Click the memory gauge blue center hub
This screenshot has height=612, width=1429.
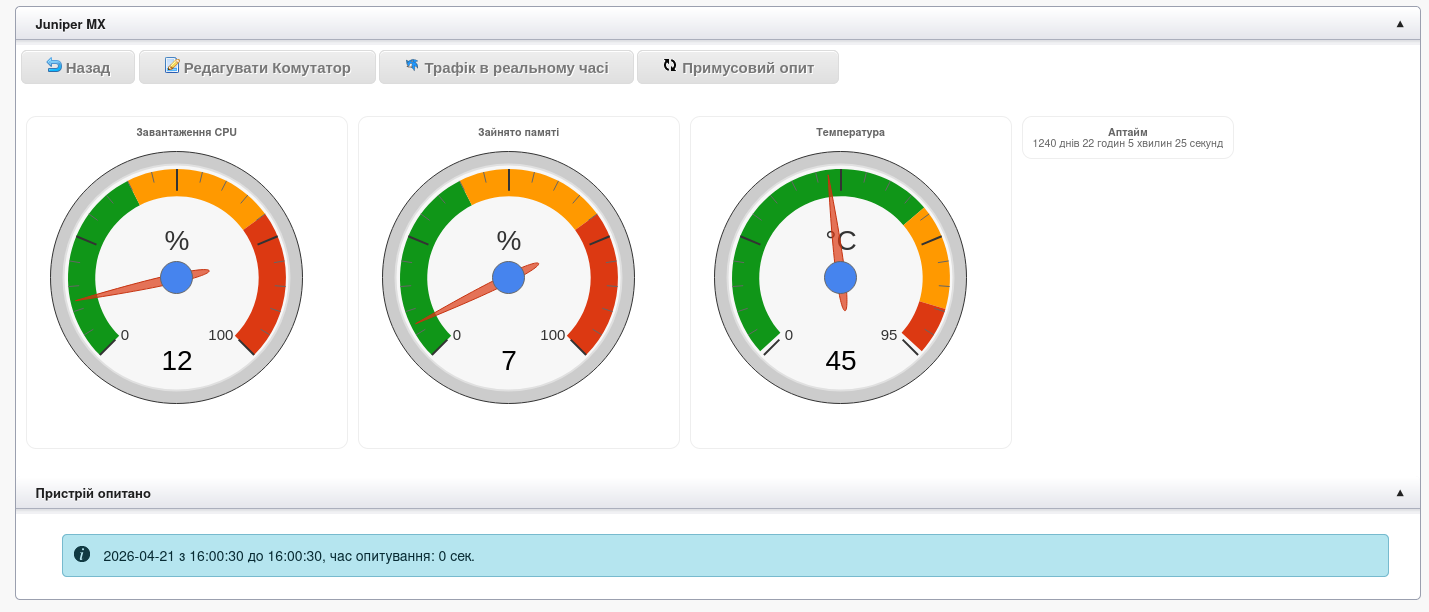point(509,277)
